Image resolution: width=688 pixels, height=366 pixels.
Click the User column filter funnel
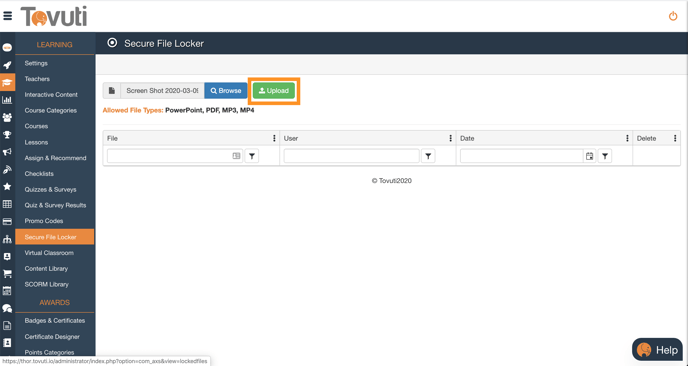[x=428, y=156]
